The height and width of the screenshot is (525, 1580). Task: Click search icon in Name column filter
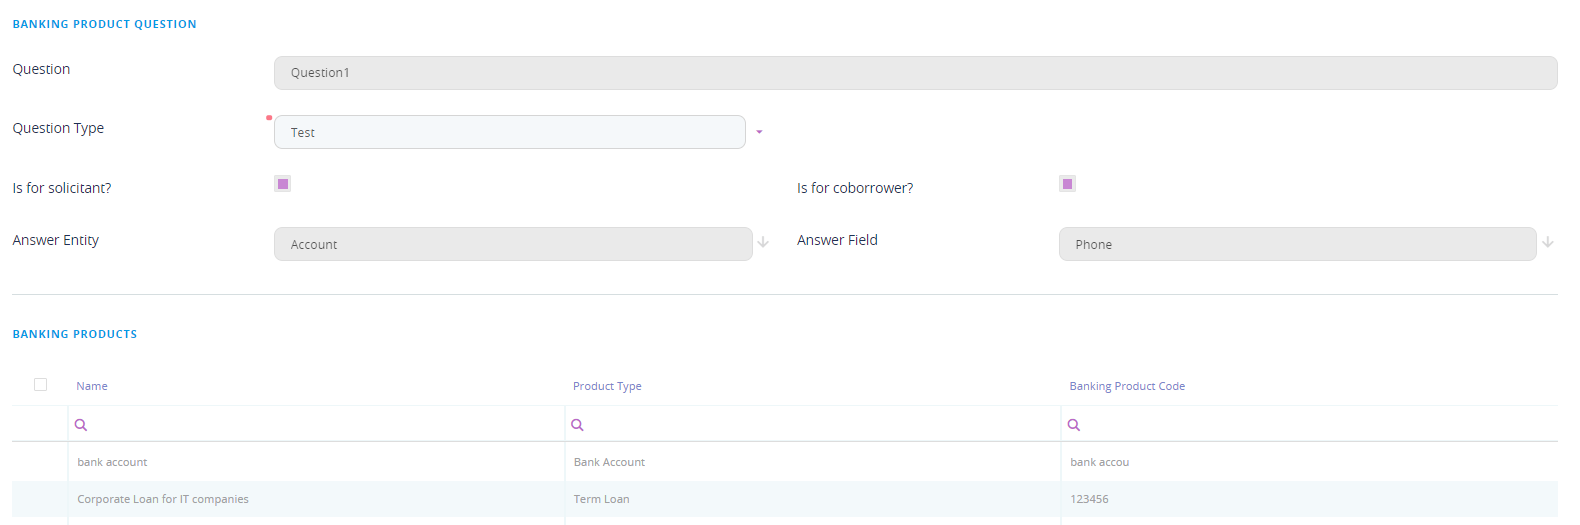click(x=81, y=425)
